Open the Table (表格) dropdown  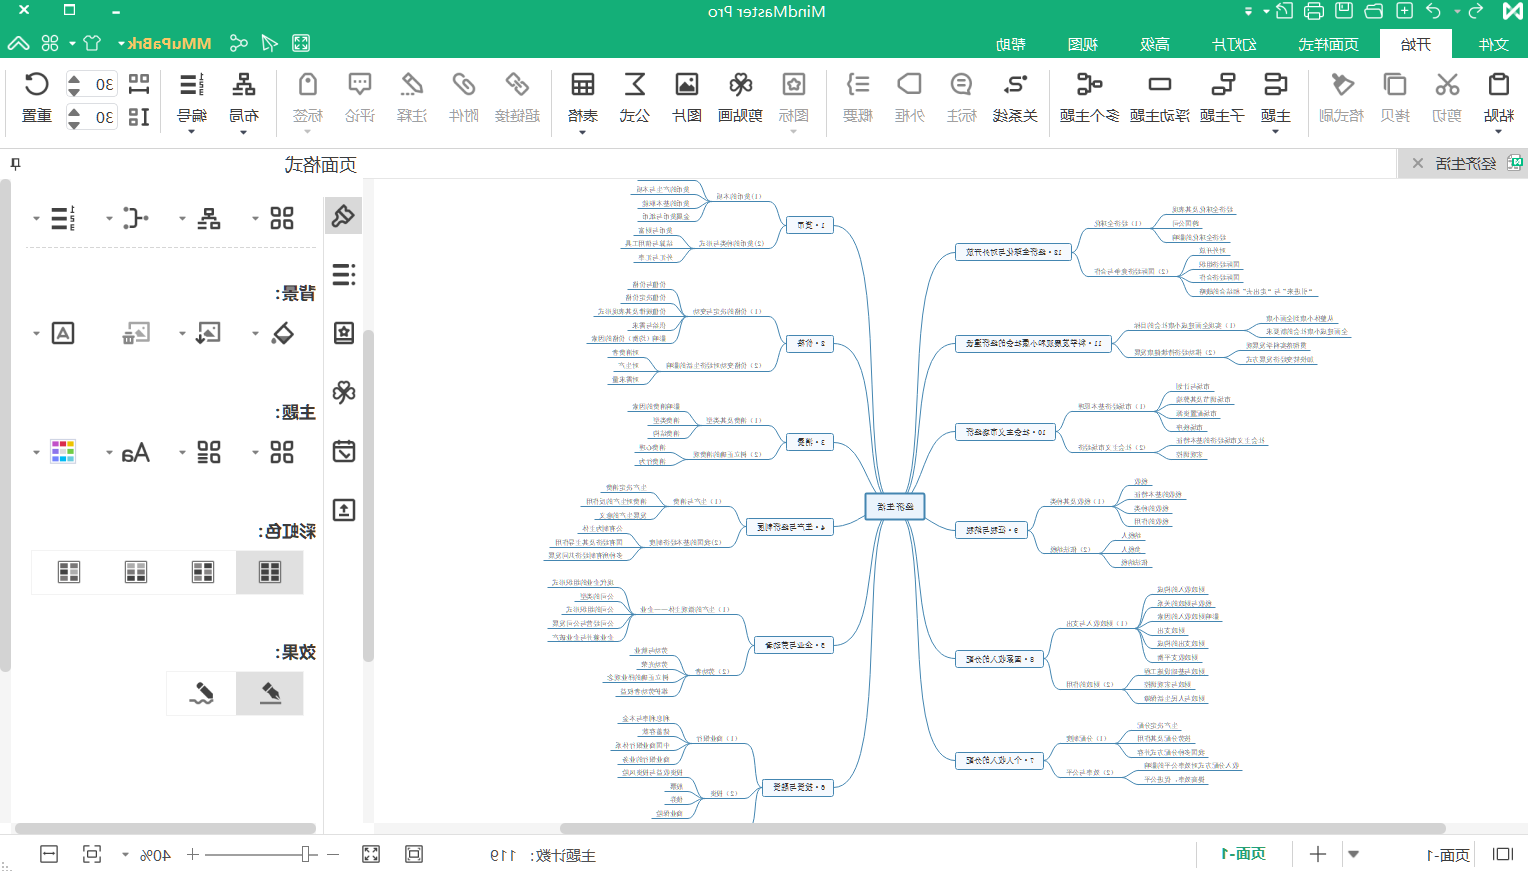583,132
